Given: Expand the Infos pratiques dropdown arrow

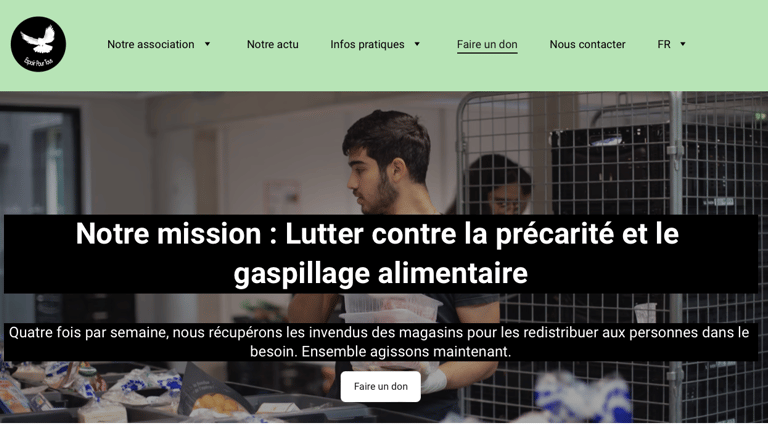Looking at the screenshot, I should (417, 44).
